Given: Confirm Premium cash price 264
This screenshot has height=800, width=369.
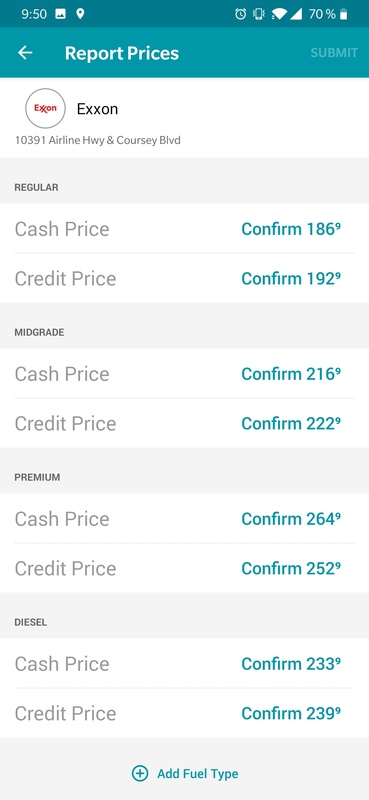Looking at the screenshot, I should click(x=291, y=519).
